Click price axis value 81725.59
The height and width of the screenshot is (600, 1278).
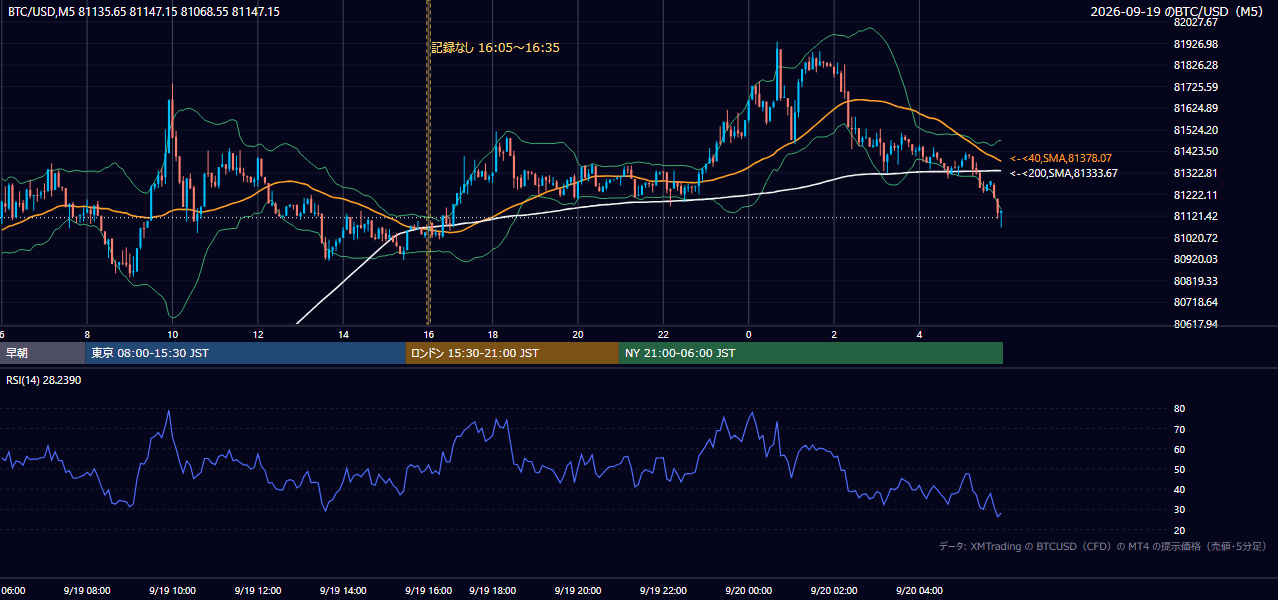pyautogui.click(x=1195, y=87)
